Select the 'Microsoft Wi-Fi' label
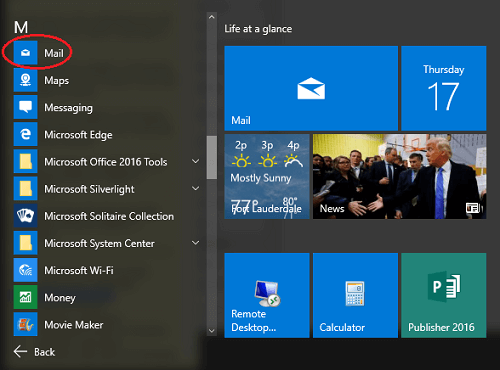The image size is (500, 370). (x=79, y=270)
